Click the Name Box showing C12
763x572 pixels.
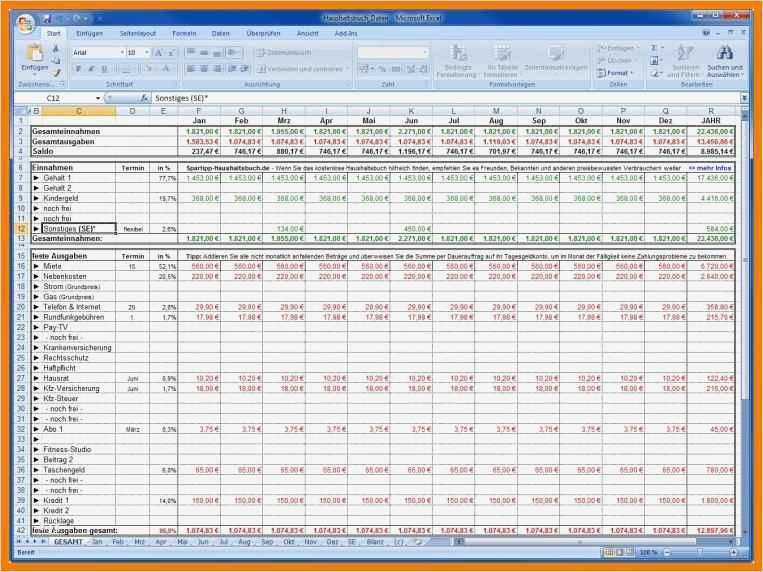54,98
